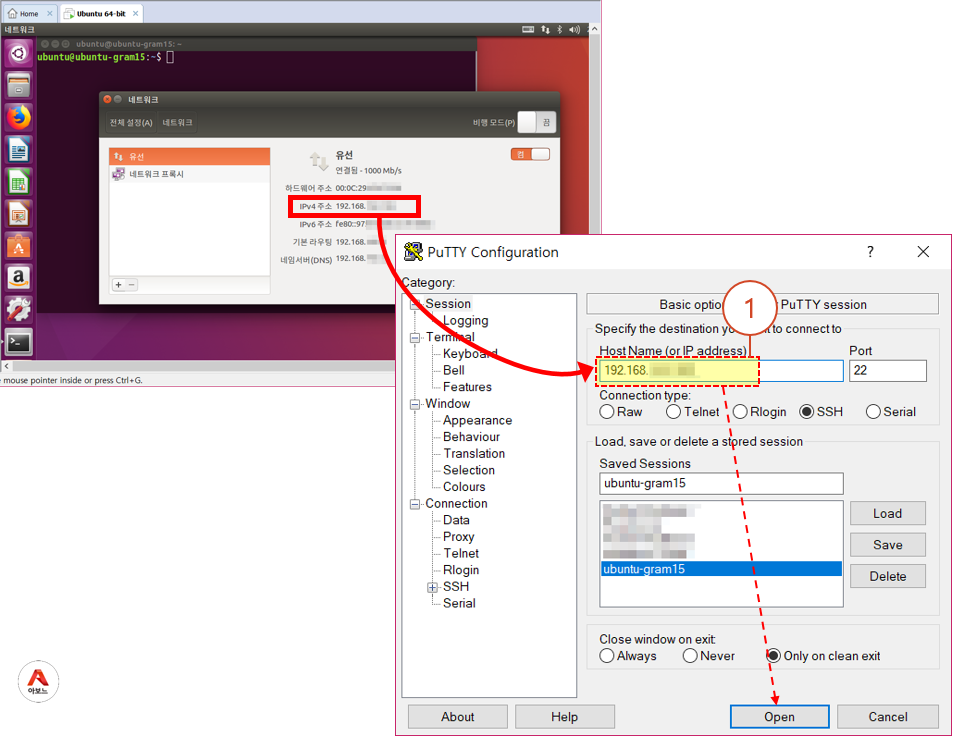Select Proxy category in PuTTY

coord(458,537)
